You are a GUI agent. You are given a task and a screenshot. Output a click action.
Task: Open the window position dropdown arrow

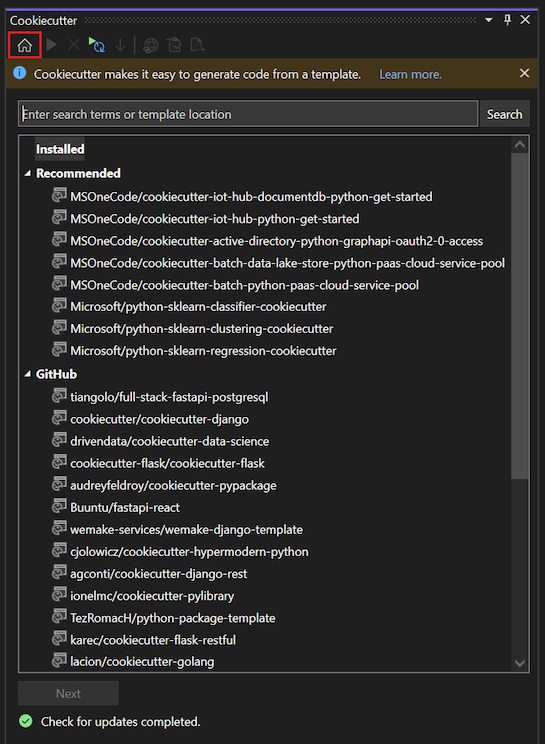tap(489, 20)
